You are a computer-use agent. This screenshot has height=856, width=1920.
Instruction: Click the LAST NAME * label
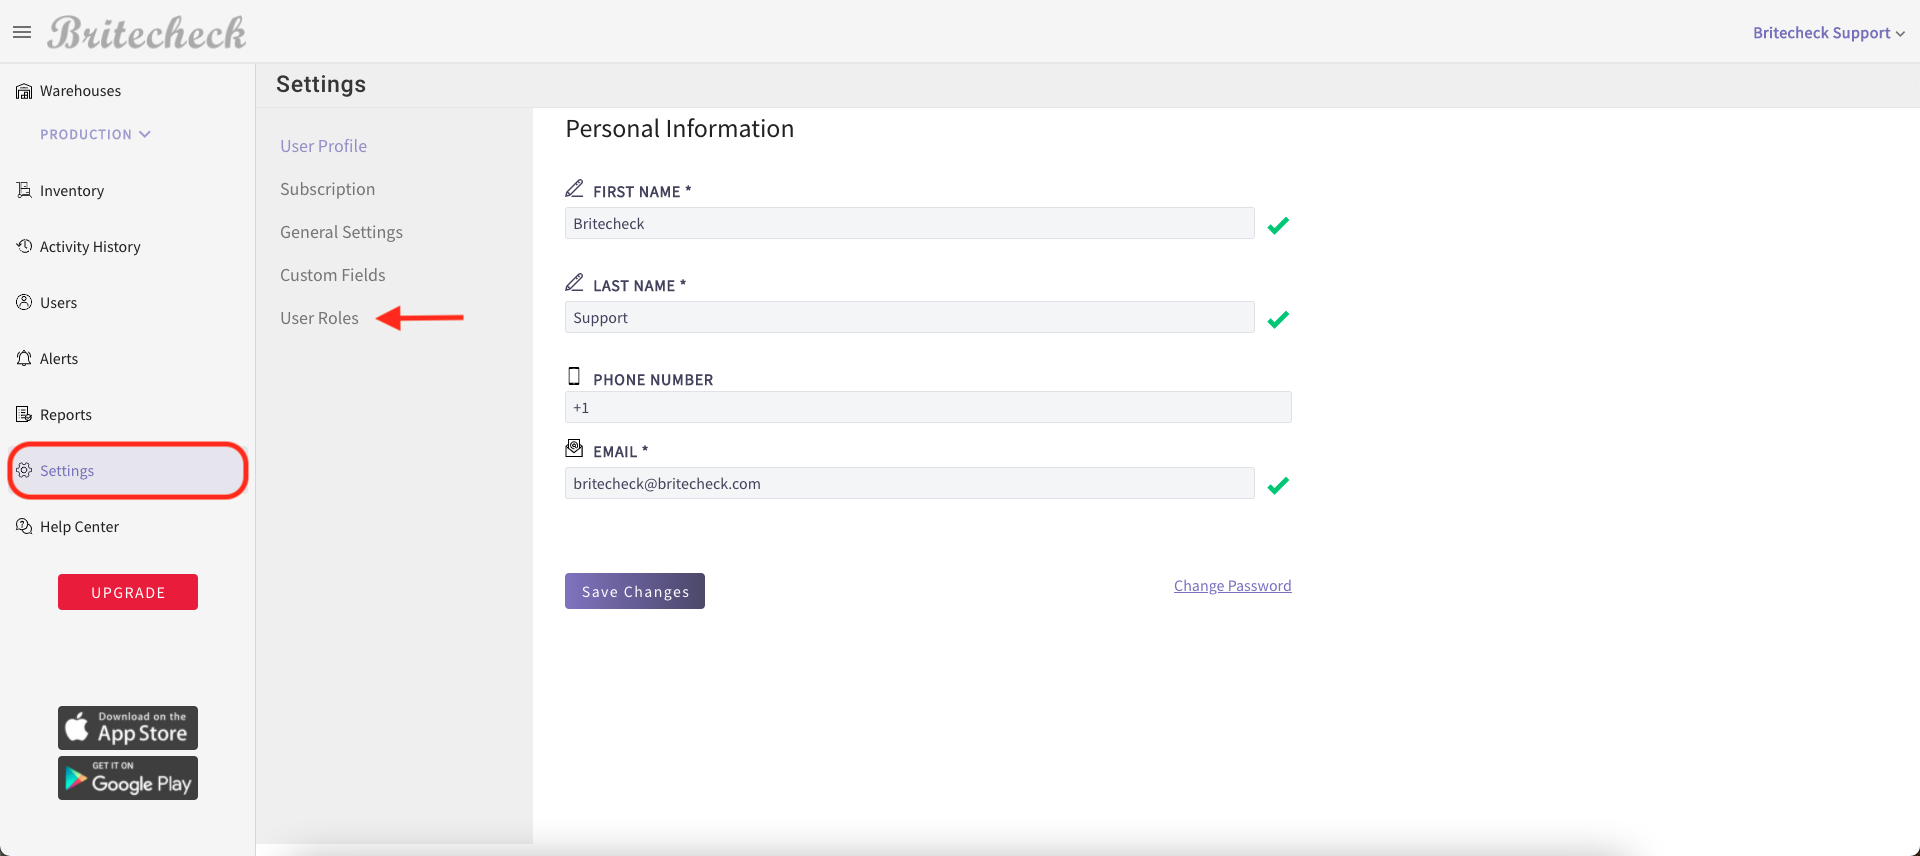click(639, 285)
